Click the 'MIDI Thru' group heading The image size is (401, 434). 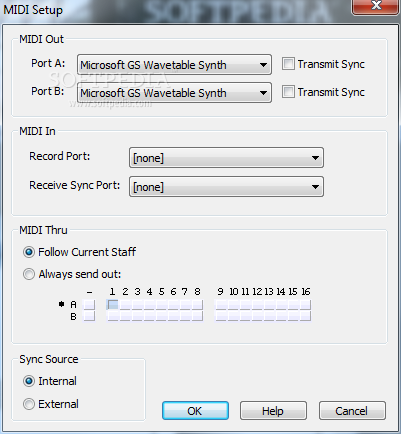tap(43, 230)
